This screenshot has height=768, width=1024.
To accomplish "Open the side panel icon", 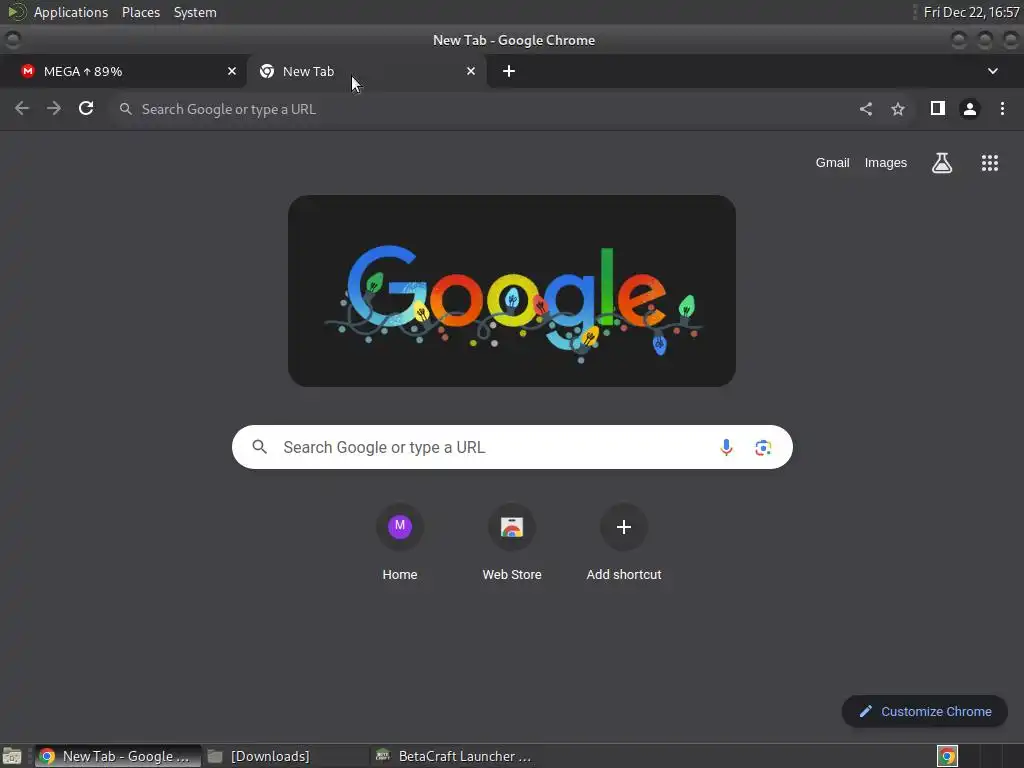I will (938, 108).
